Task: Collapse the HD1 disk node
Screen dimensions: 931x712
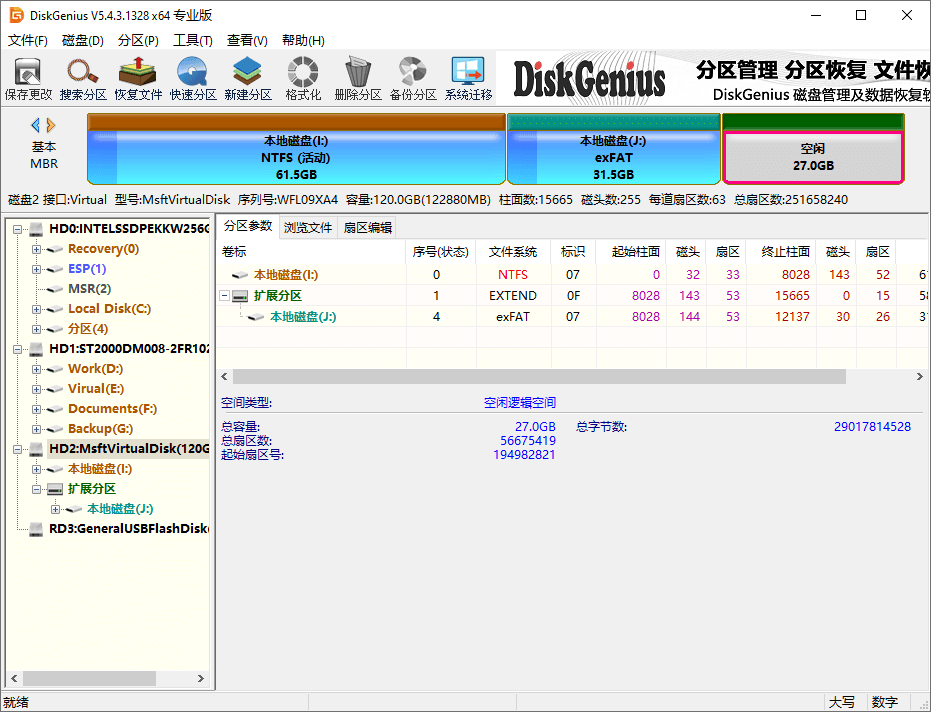Action: [17, 349]
